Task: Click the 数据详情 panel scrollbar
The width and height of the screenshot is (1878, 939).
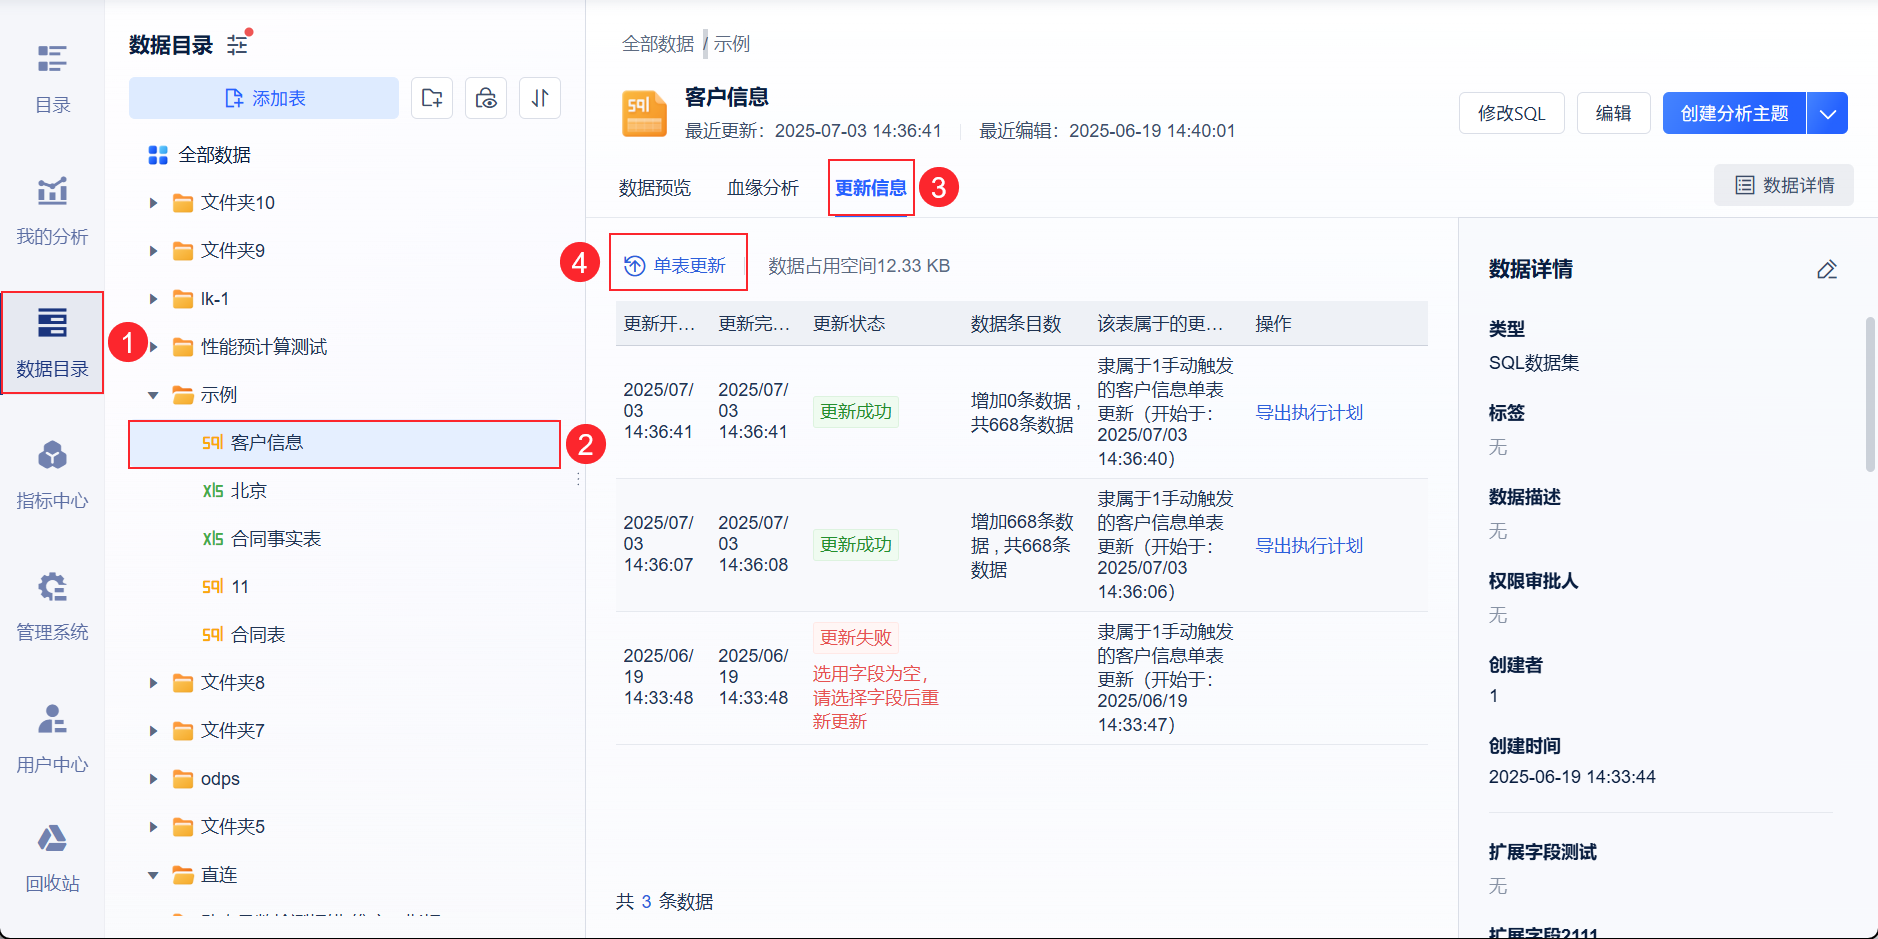Action: 1870,394
